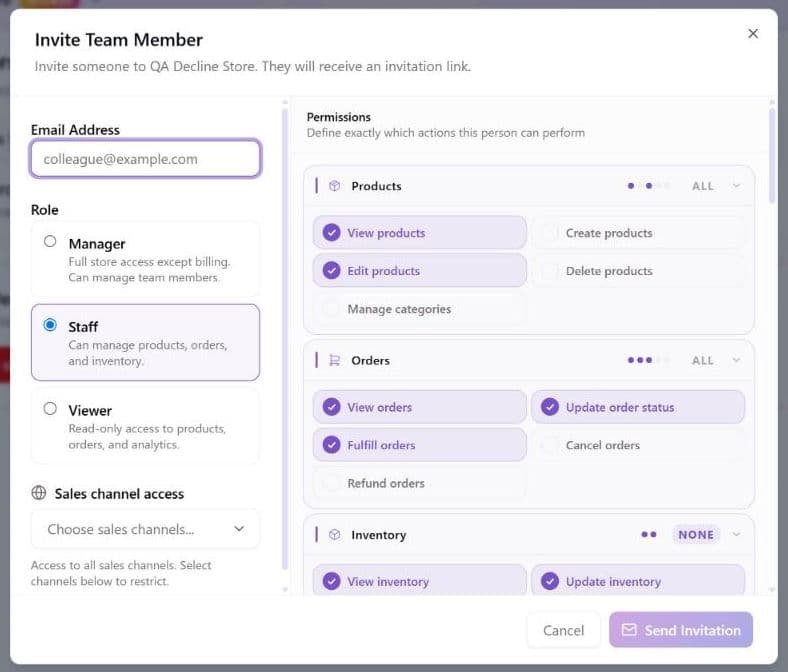The image size is (788, 672).
Task: Click the Products box icon
Action: point(334,186)
